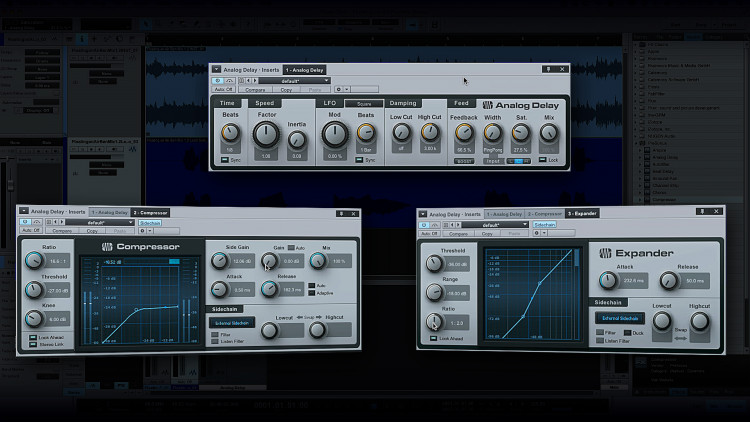
Task: Go to previous preset in Analog Delay window
Action: [x=248, y=81]
